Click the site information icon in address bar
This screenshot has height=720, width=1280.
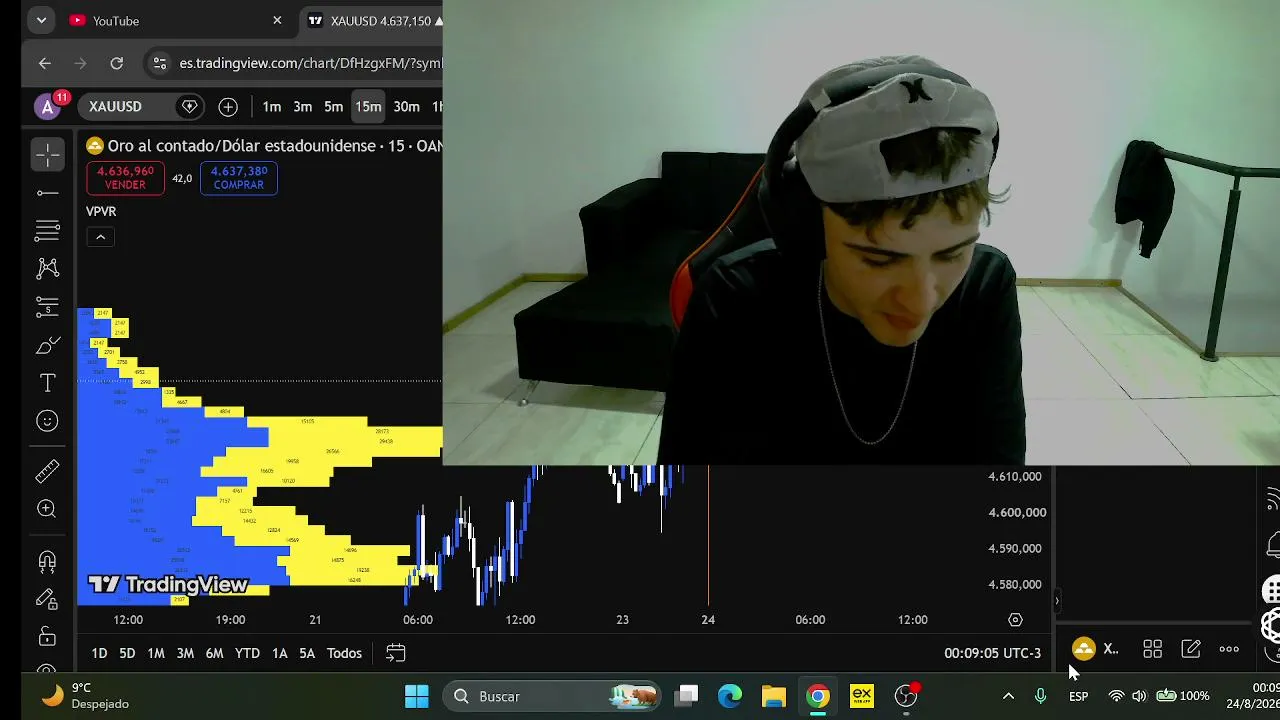159,63
